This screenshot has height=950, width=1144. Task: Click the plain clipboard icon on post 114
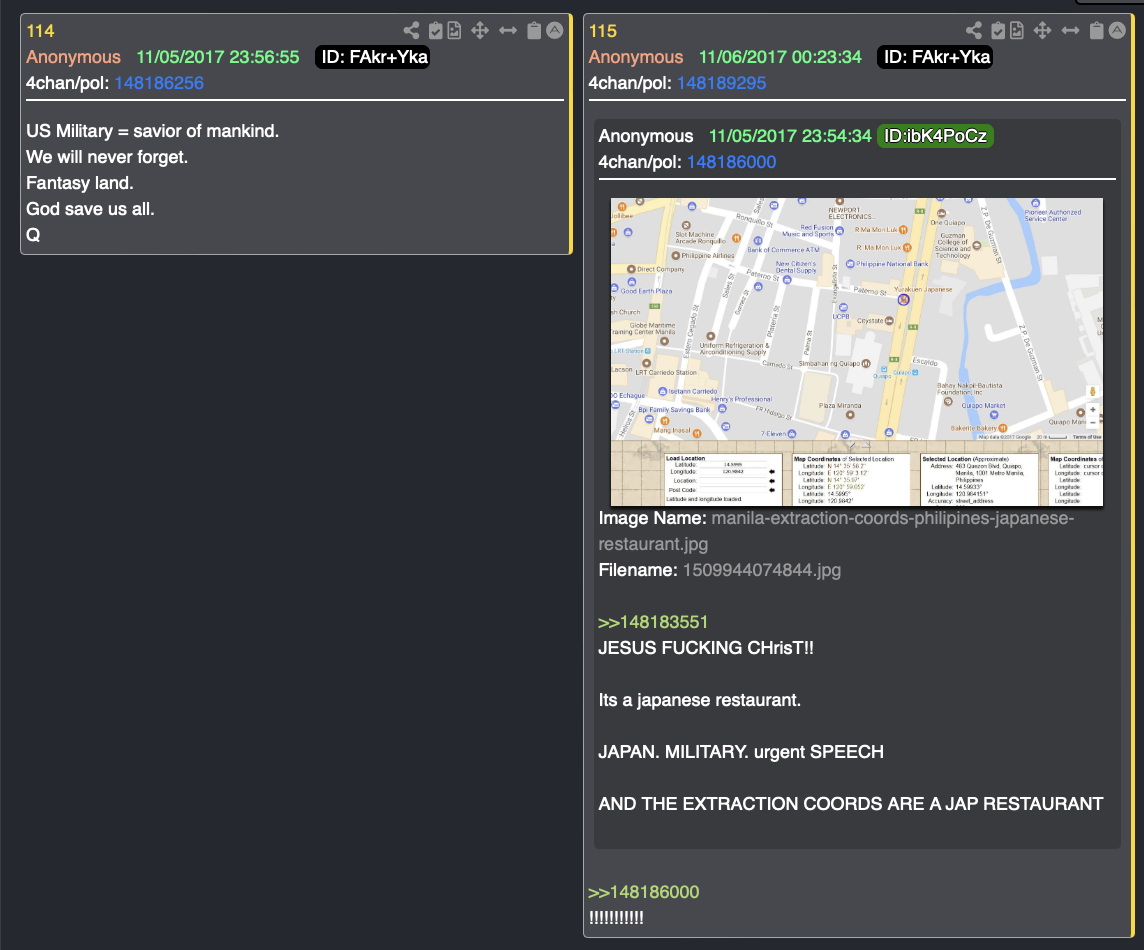(x=534, y=30)
